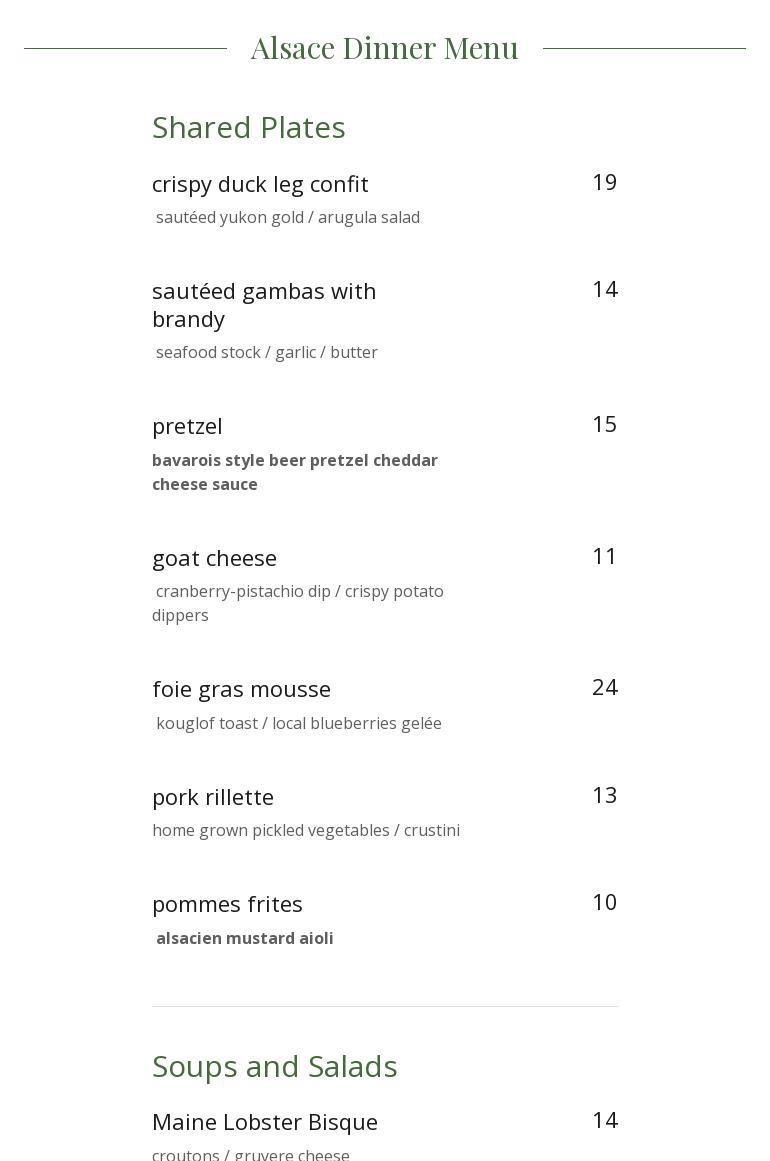The width and height of the screenshot is (770, 1161).
Task: Select sautéed gambas with brandy item name
Action: 264,304
